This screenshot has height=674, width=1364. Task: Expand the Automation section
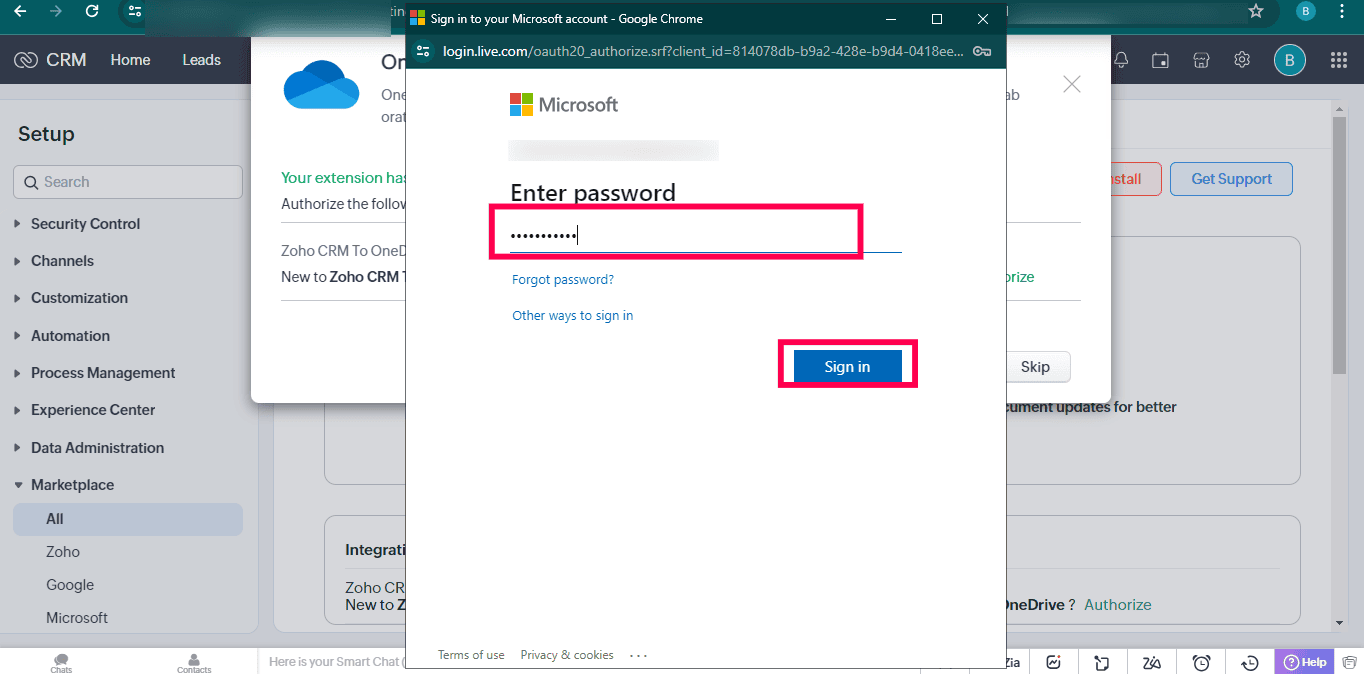(70, 336)
